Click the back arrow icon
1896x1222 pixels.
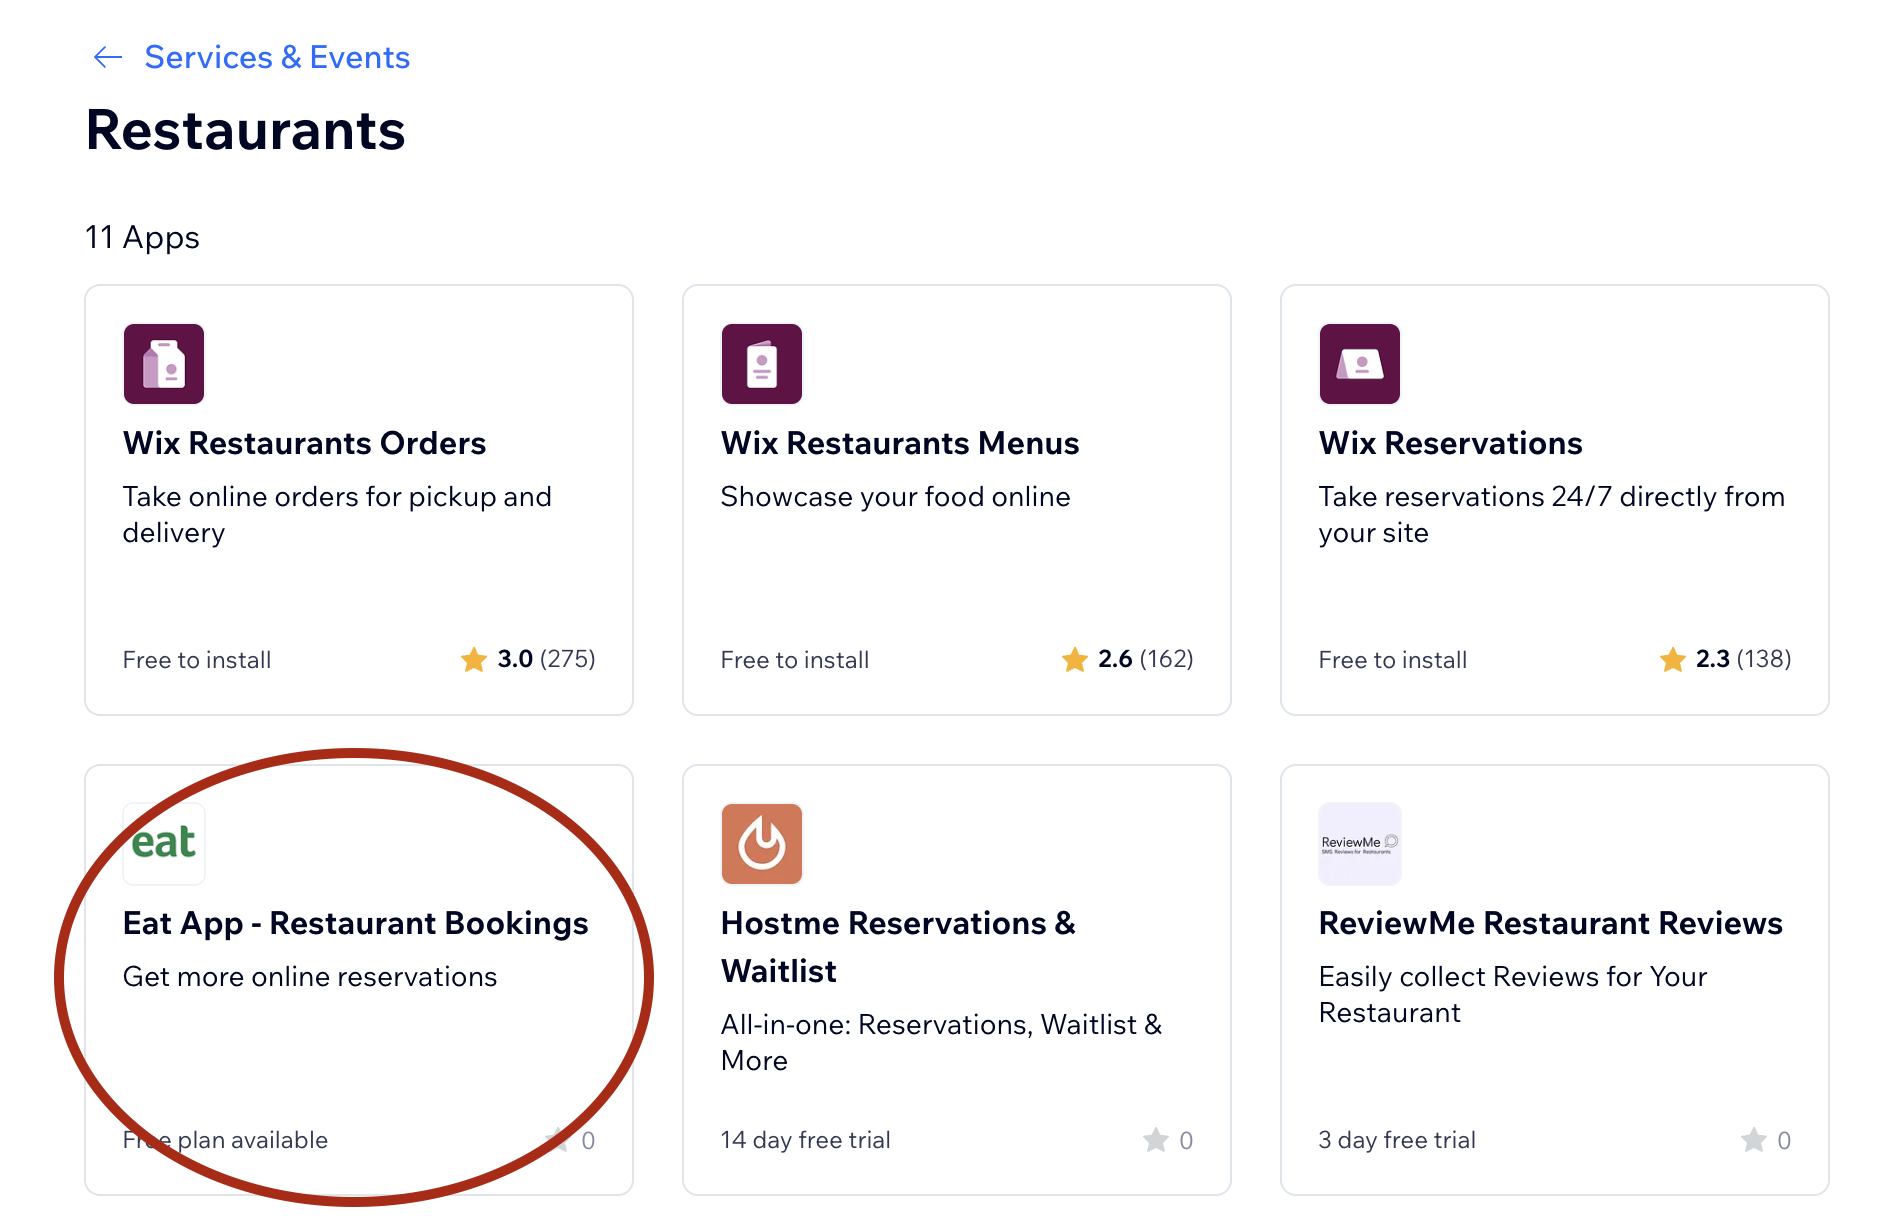click(107, 57)
